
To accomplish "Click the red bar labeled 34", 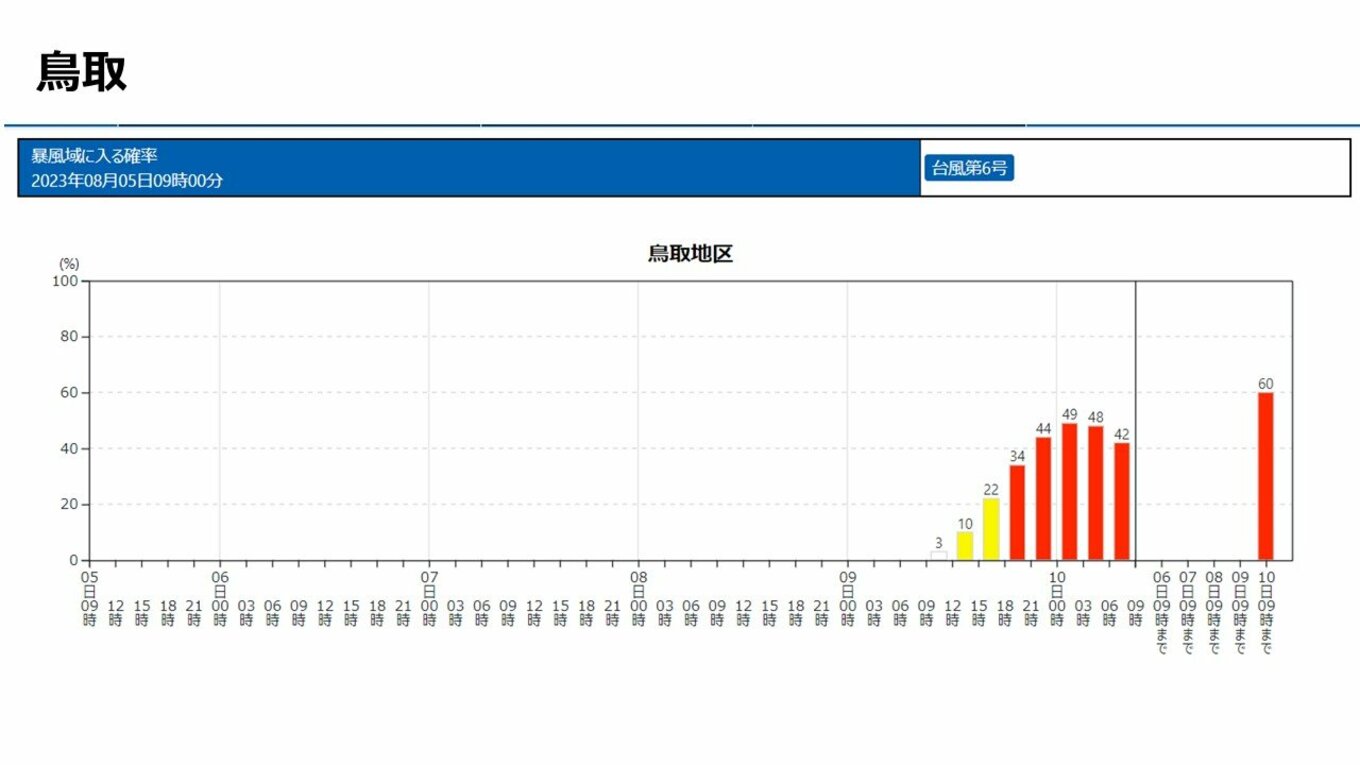I will (x=1017, y=512).
